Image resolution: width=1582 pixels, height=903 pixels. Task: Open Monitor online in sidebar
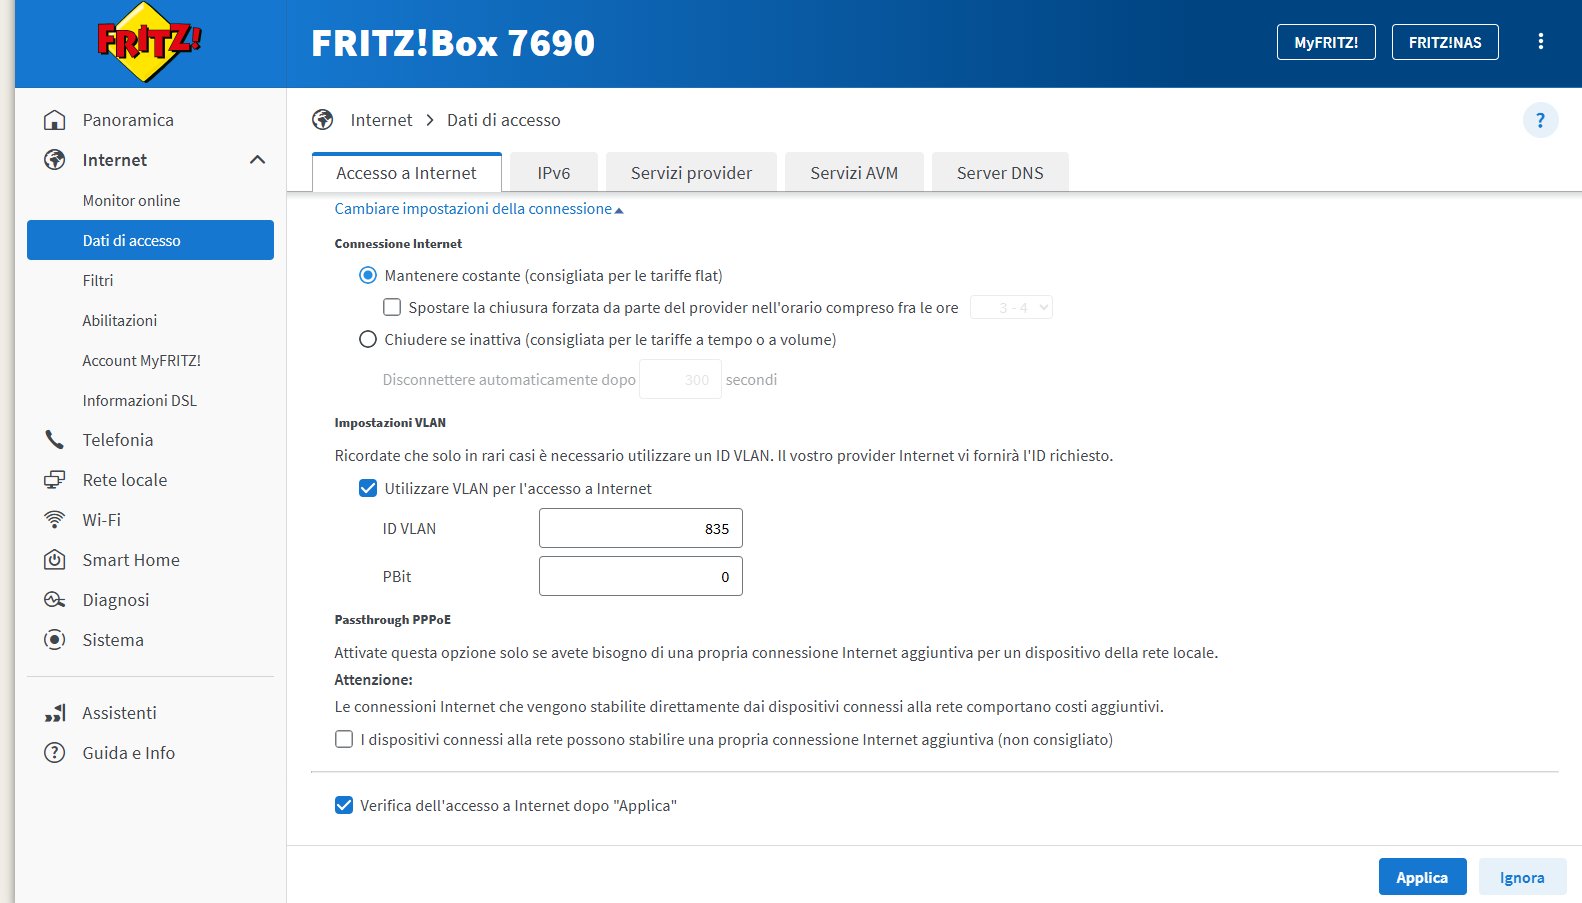click(131, 200)
